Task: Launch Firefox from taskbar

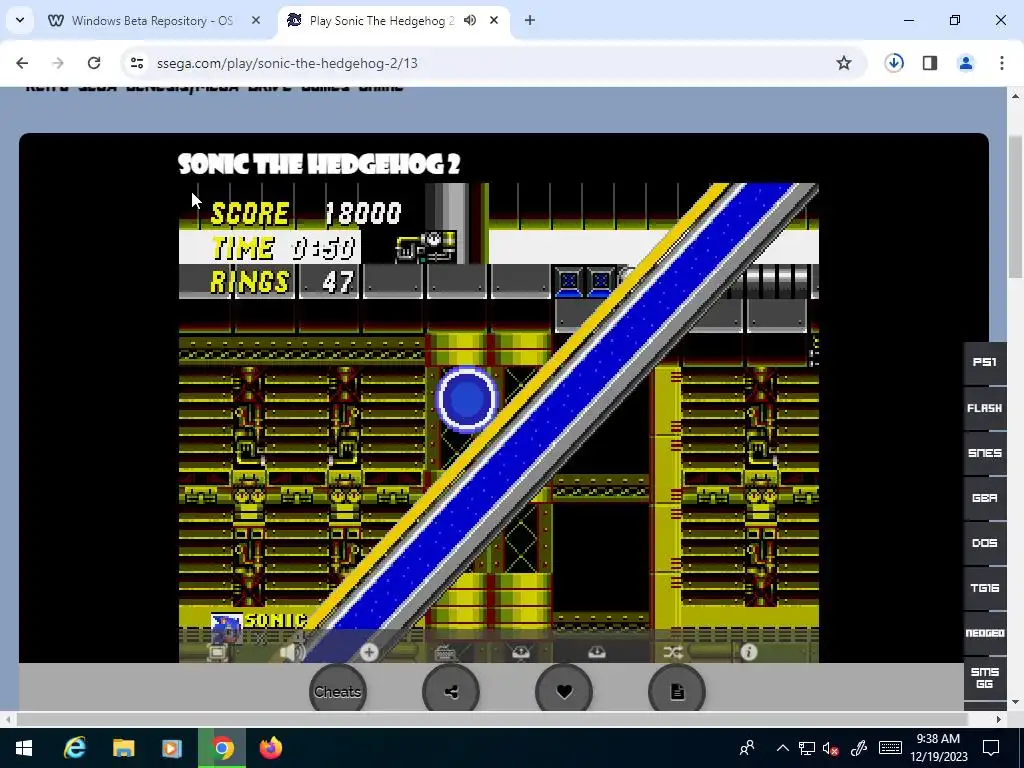Action: pyautogui.click(x=270, y=748)
